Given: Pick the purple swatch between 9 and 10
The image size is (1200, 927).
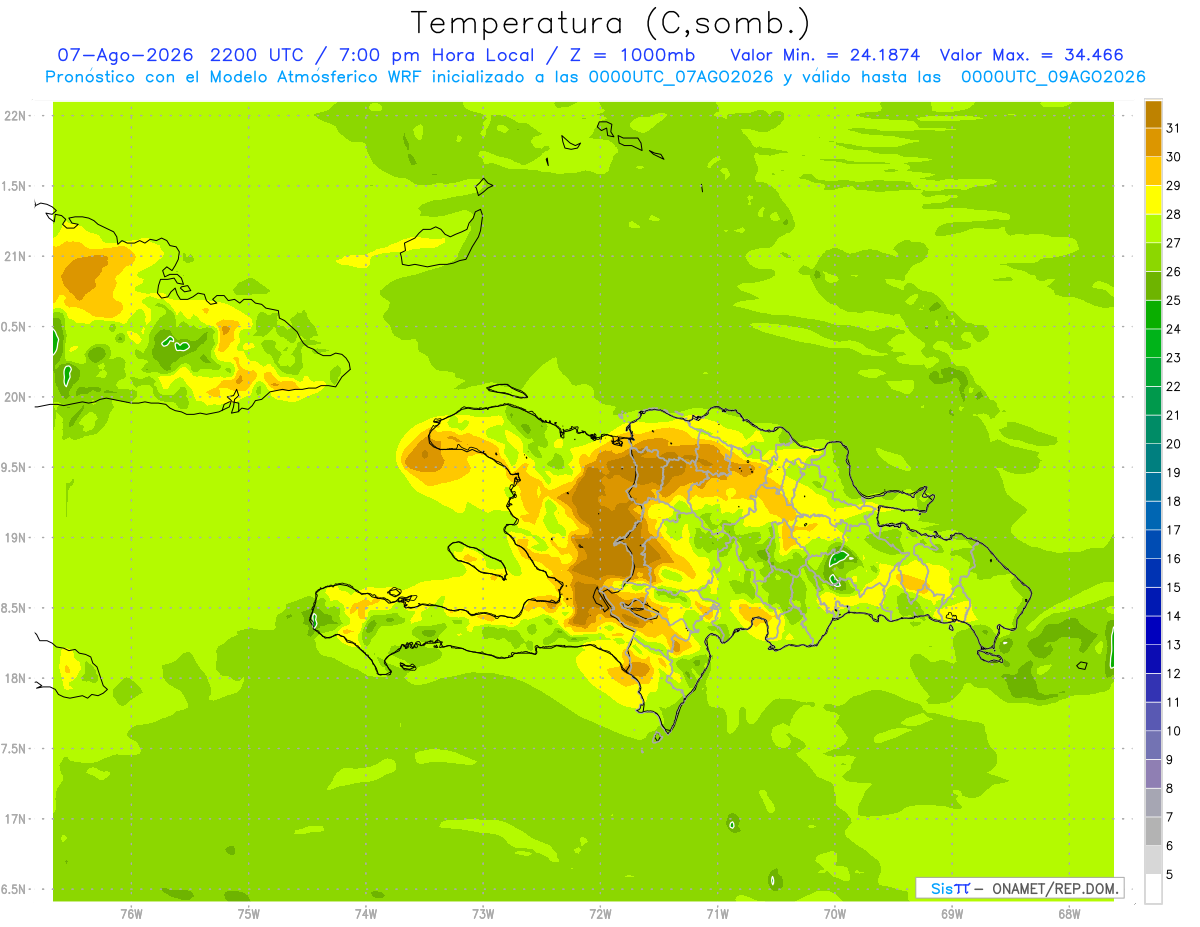Looking at the screenshot, I should pyautogui.click(x=1153, y=745).
